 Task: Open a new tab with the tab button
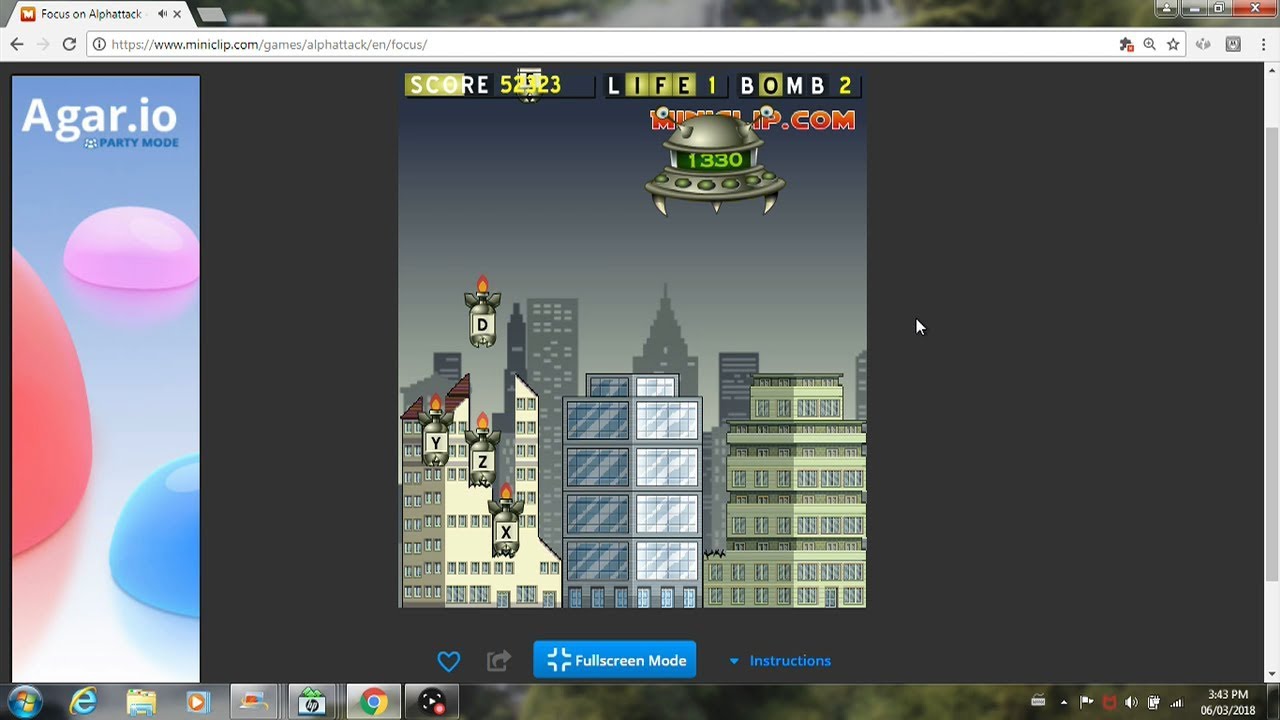211,14
